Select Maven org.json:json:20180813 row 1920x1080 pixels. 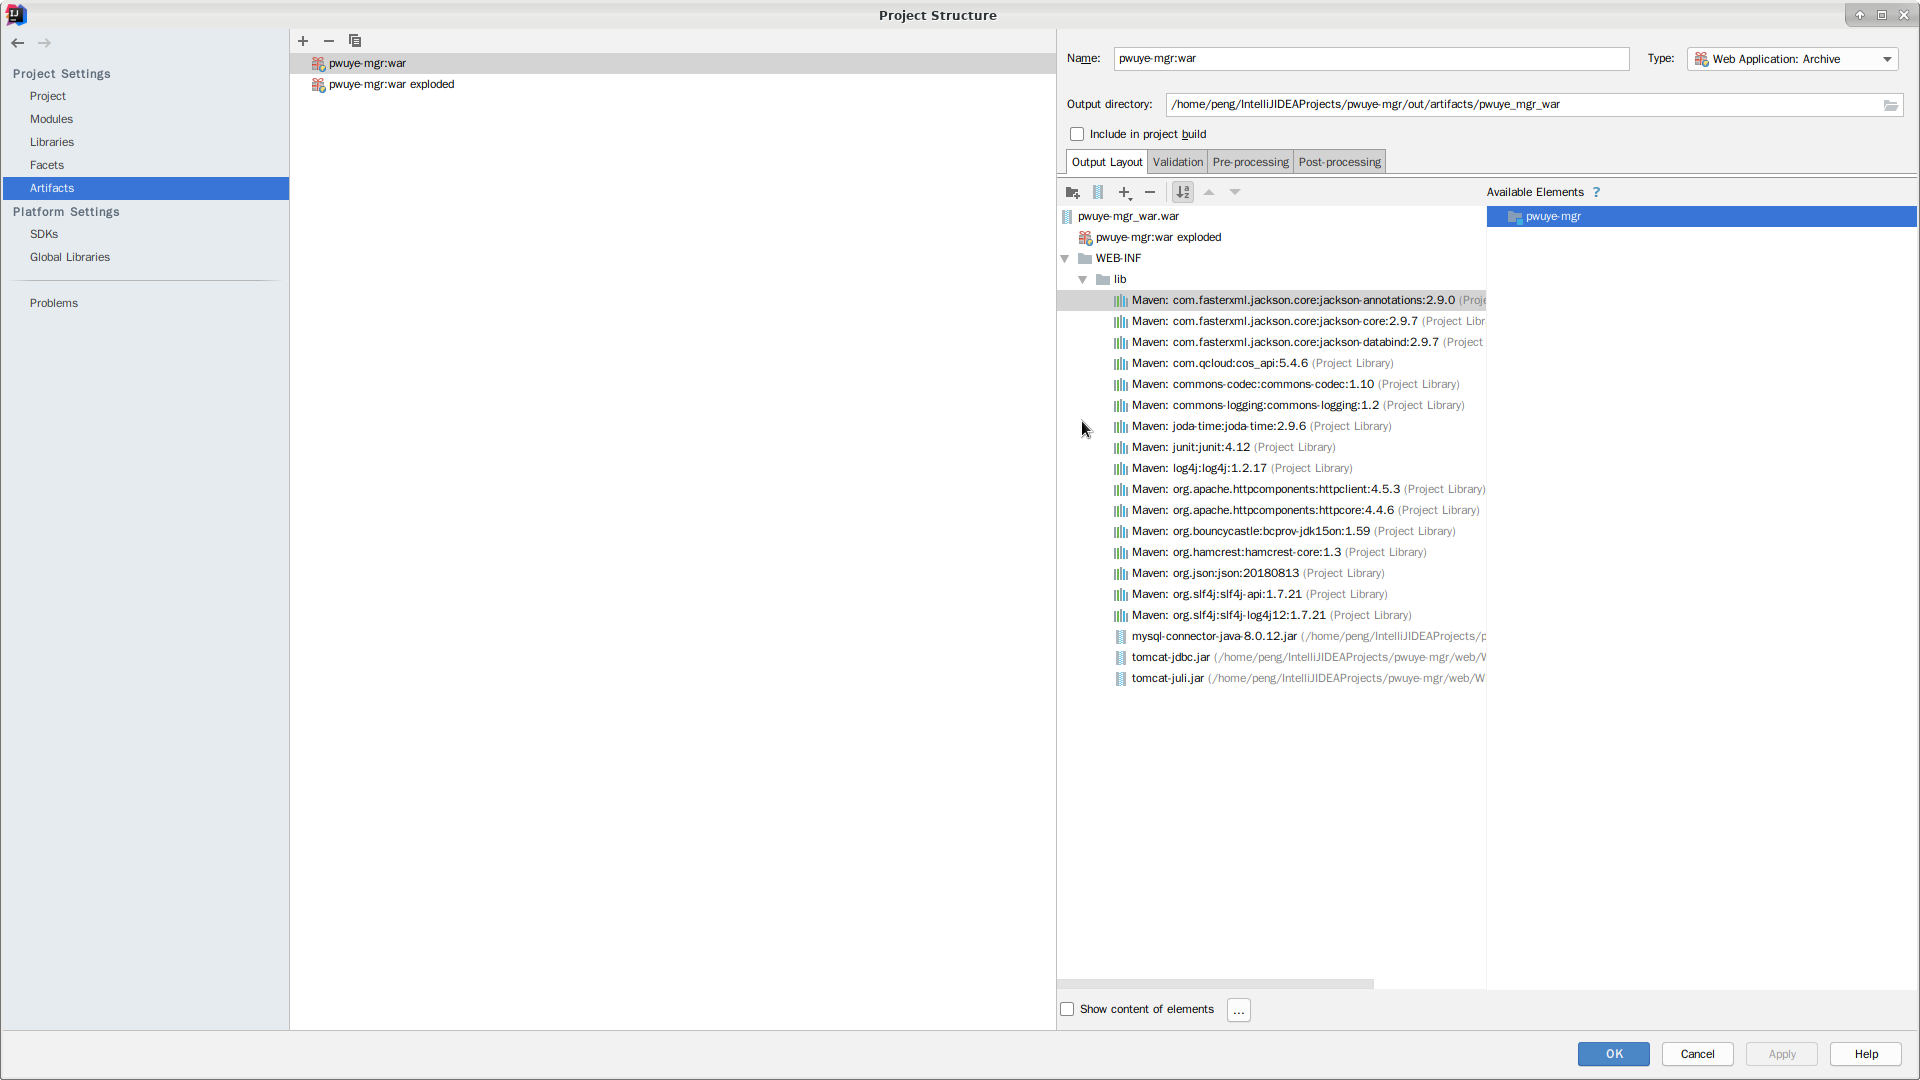(x=1271, y=573)
